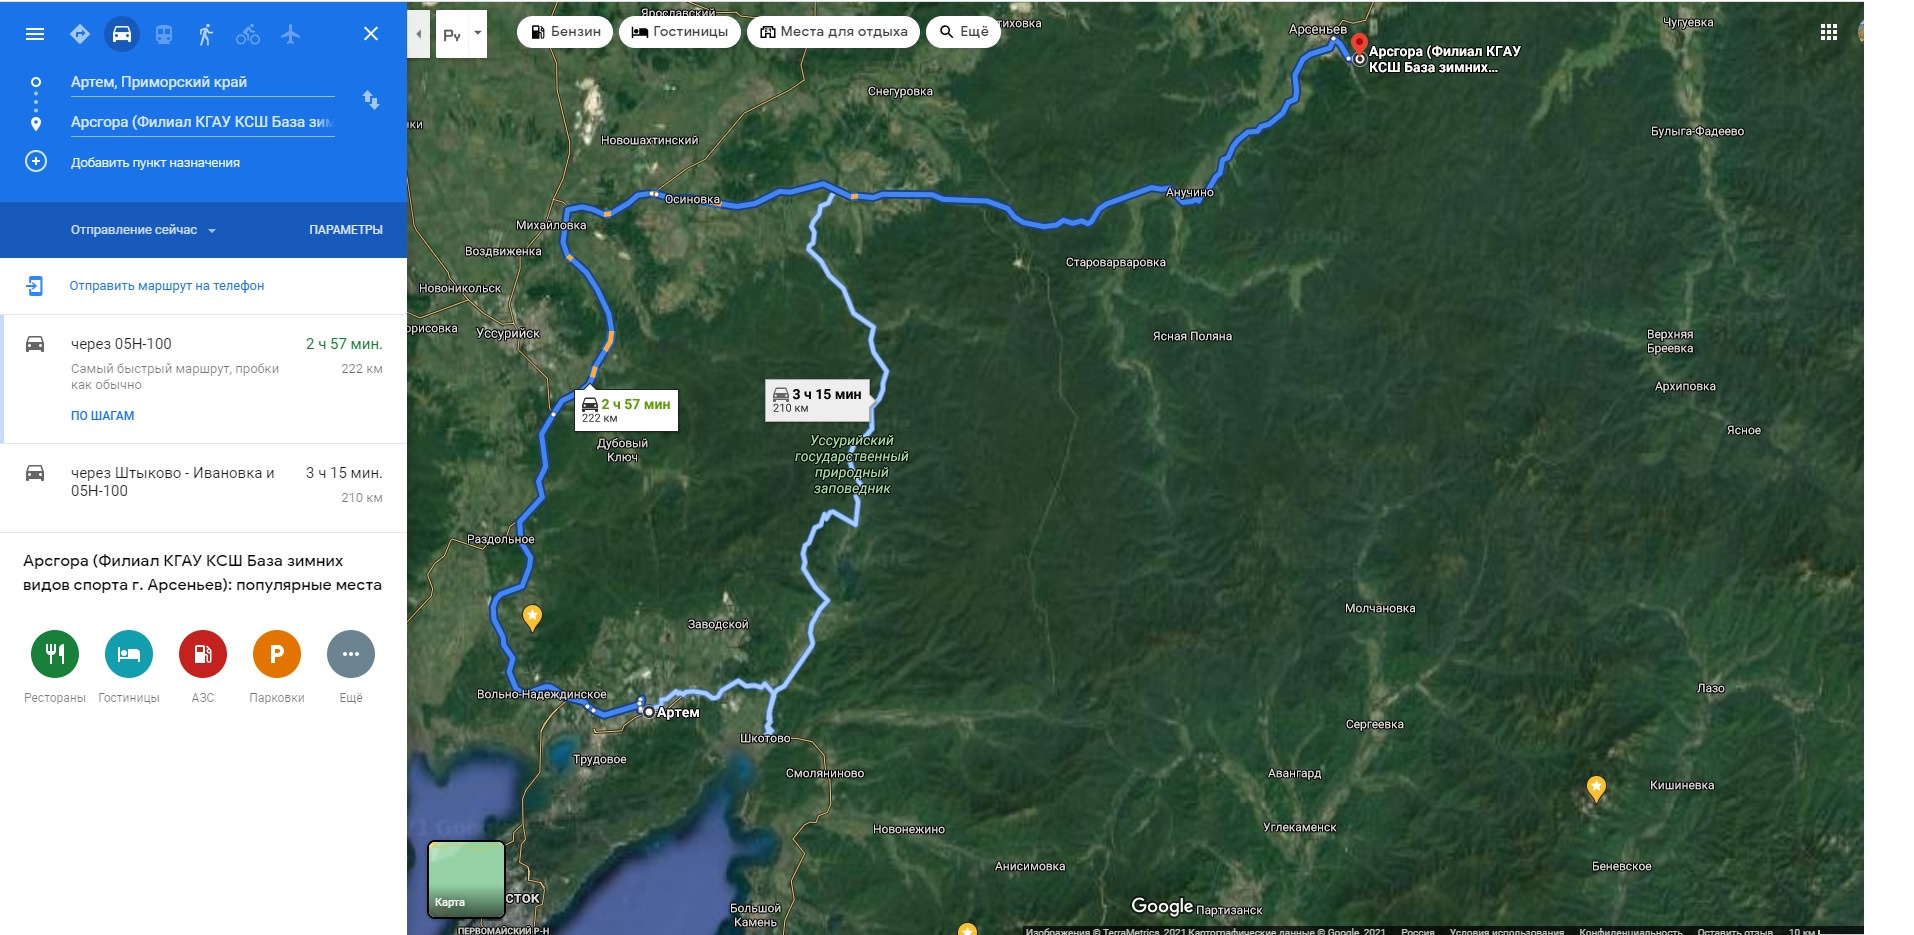Expand more search categories with 'Ещё'

tap(964, 32)
